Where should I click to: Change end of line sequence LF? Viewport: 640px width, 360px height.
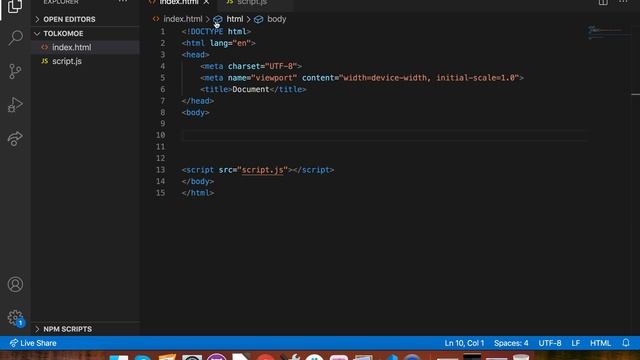(576, 343)
